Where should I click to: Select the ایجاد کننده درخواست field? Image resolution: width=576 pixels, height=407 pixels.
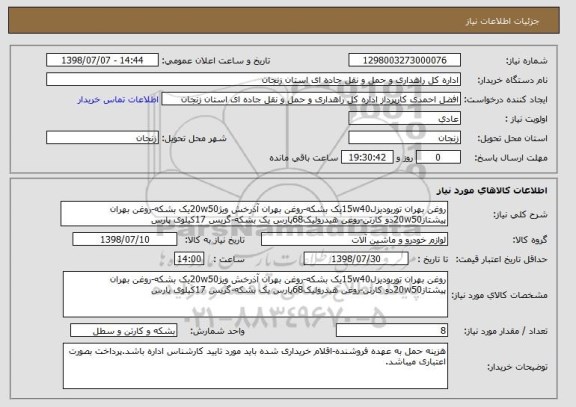(311, 100)
